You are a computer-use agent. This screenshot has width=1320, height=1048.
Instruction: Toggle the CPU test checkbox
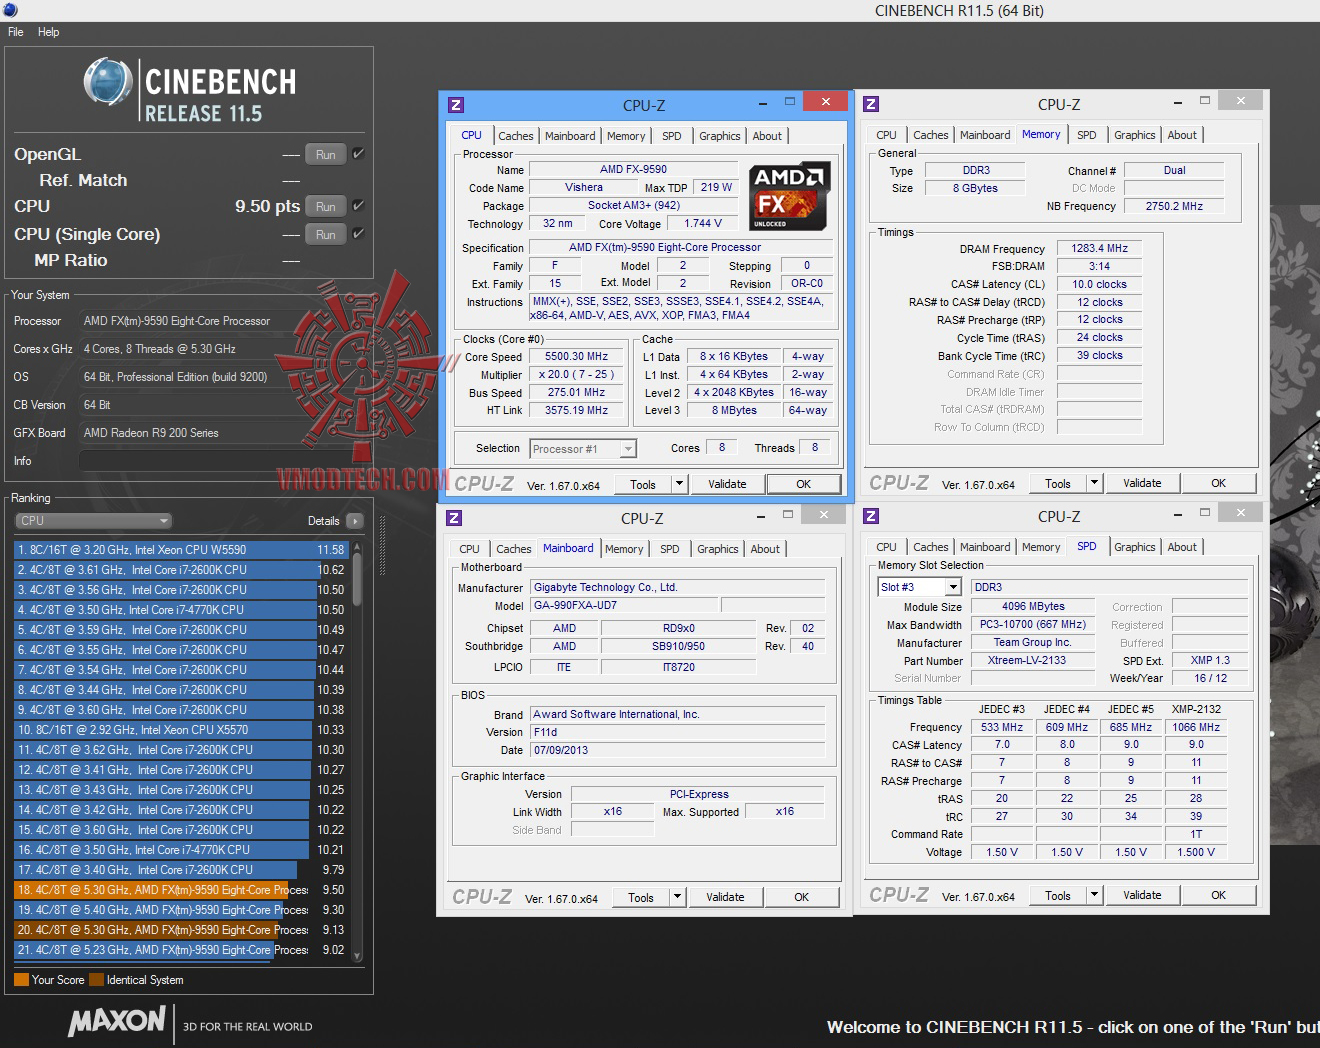pyautogui.click(x=358, y=206)
